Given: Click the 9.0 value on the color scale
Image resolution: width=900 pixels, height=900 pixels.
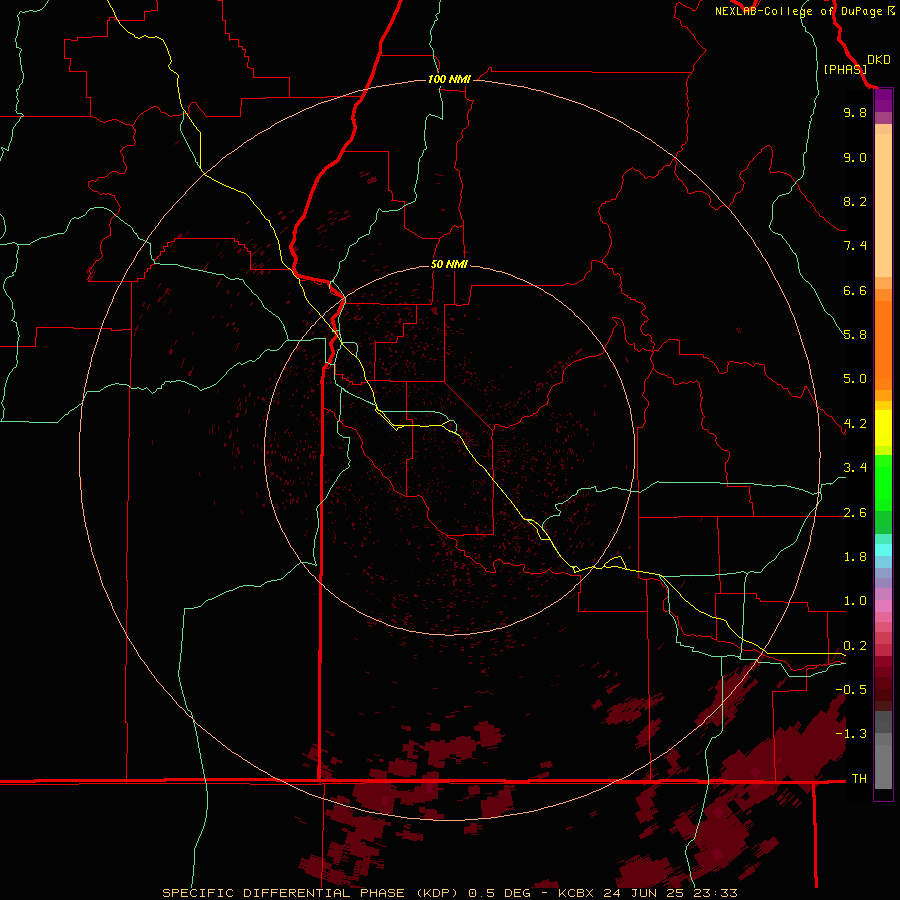Looking at the screenshot, I should pos(855,157).
